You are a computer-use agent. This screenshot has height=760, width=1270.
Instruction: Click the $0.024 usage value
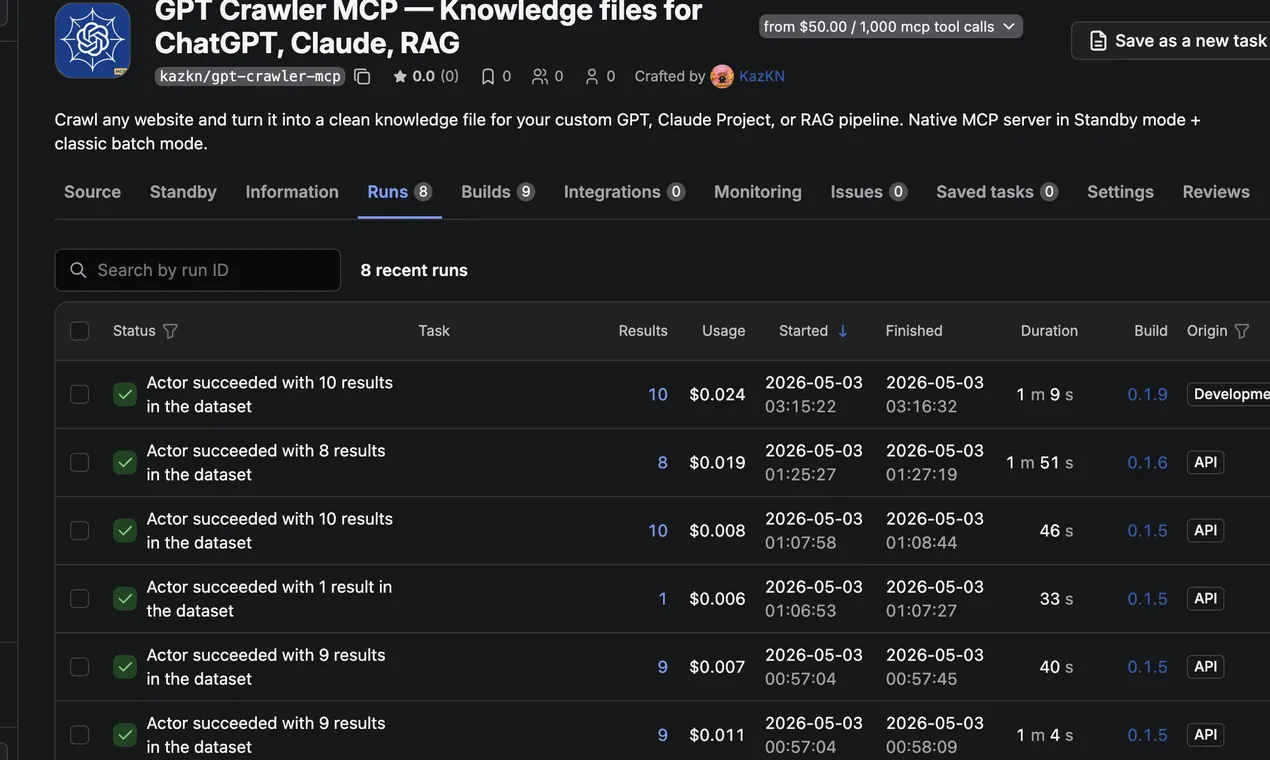(718, 394)
